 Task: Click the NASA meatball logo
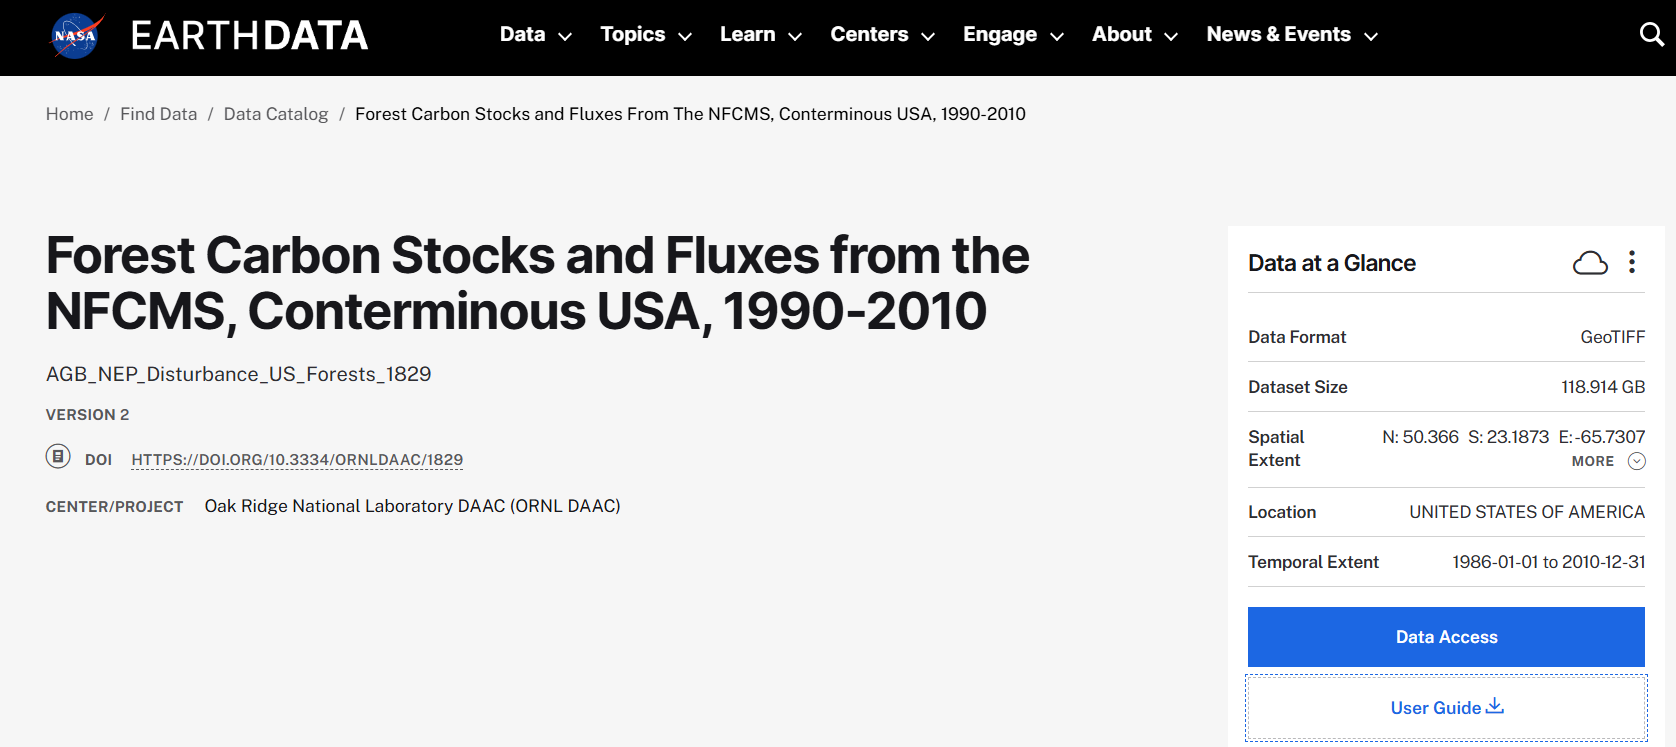point(76,36)
